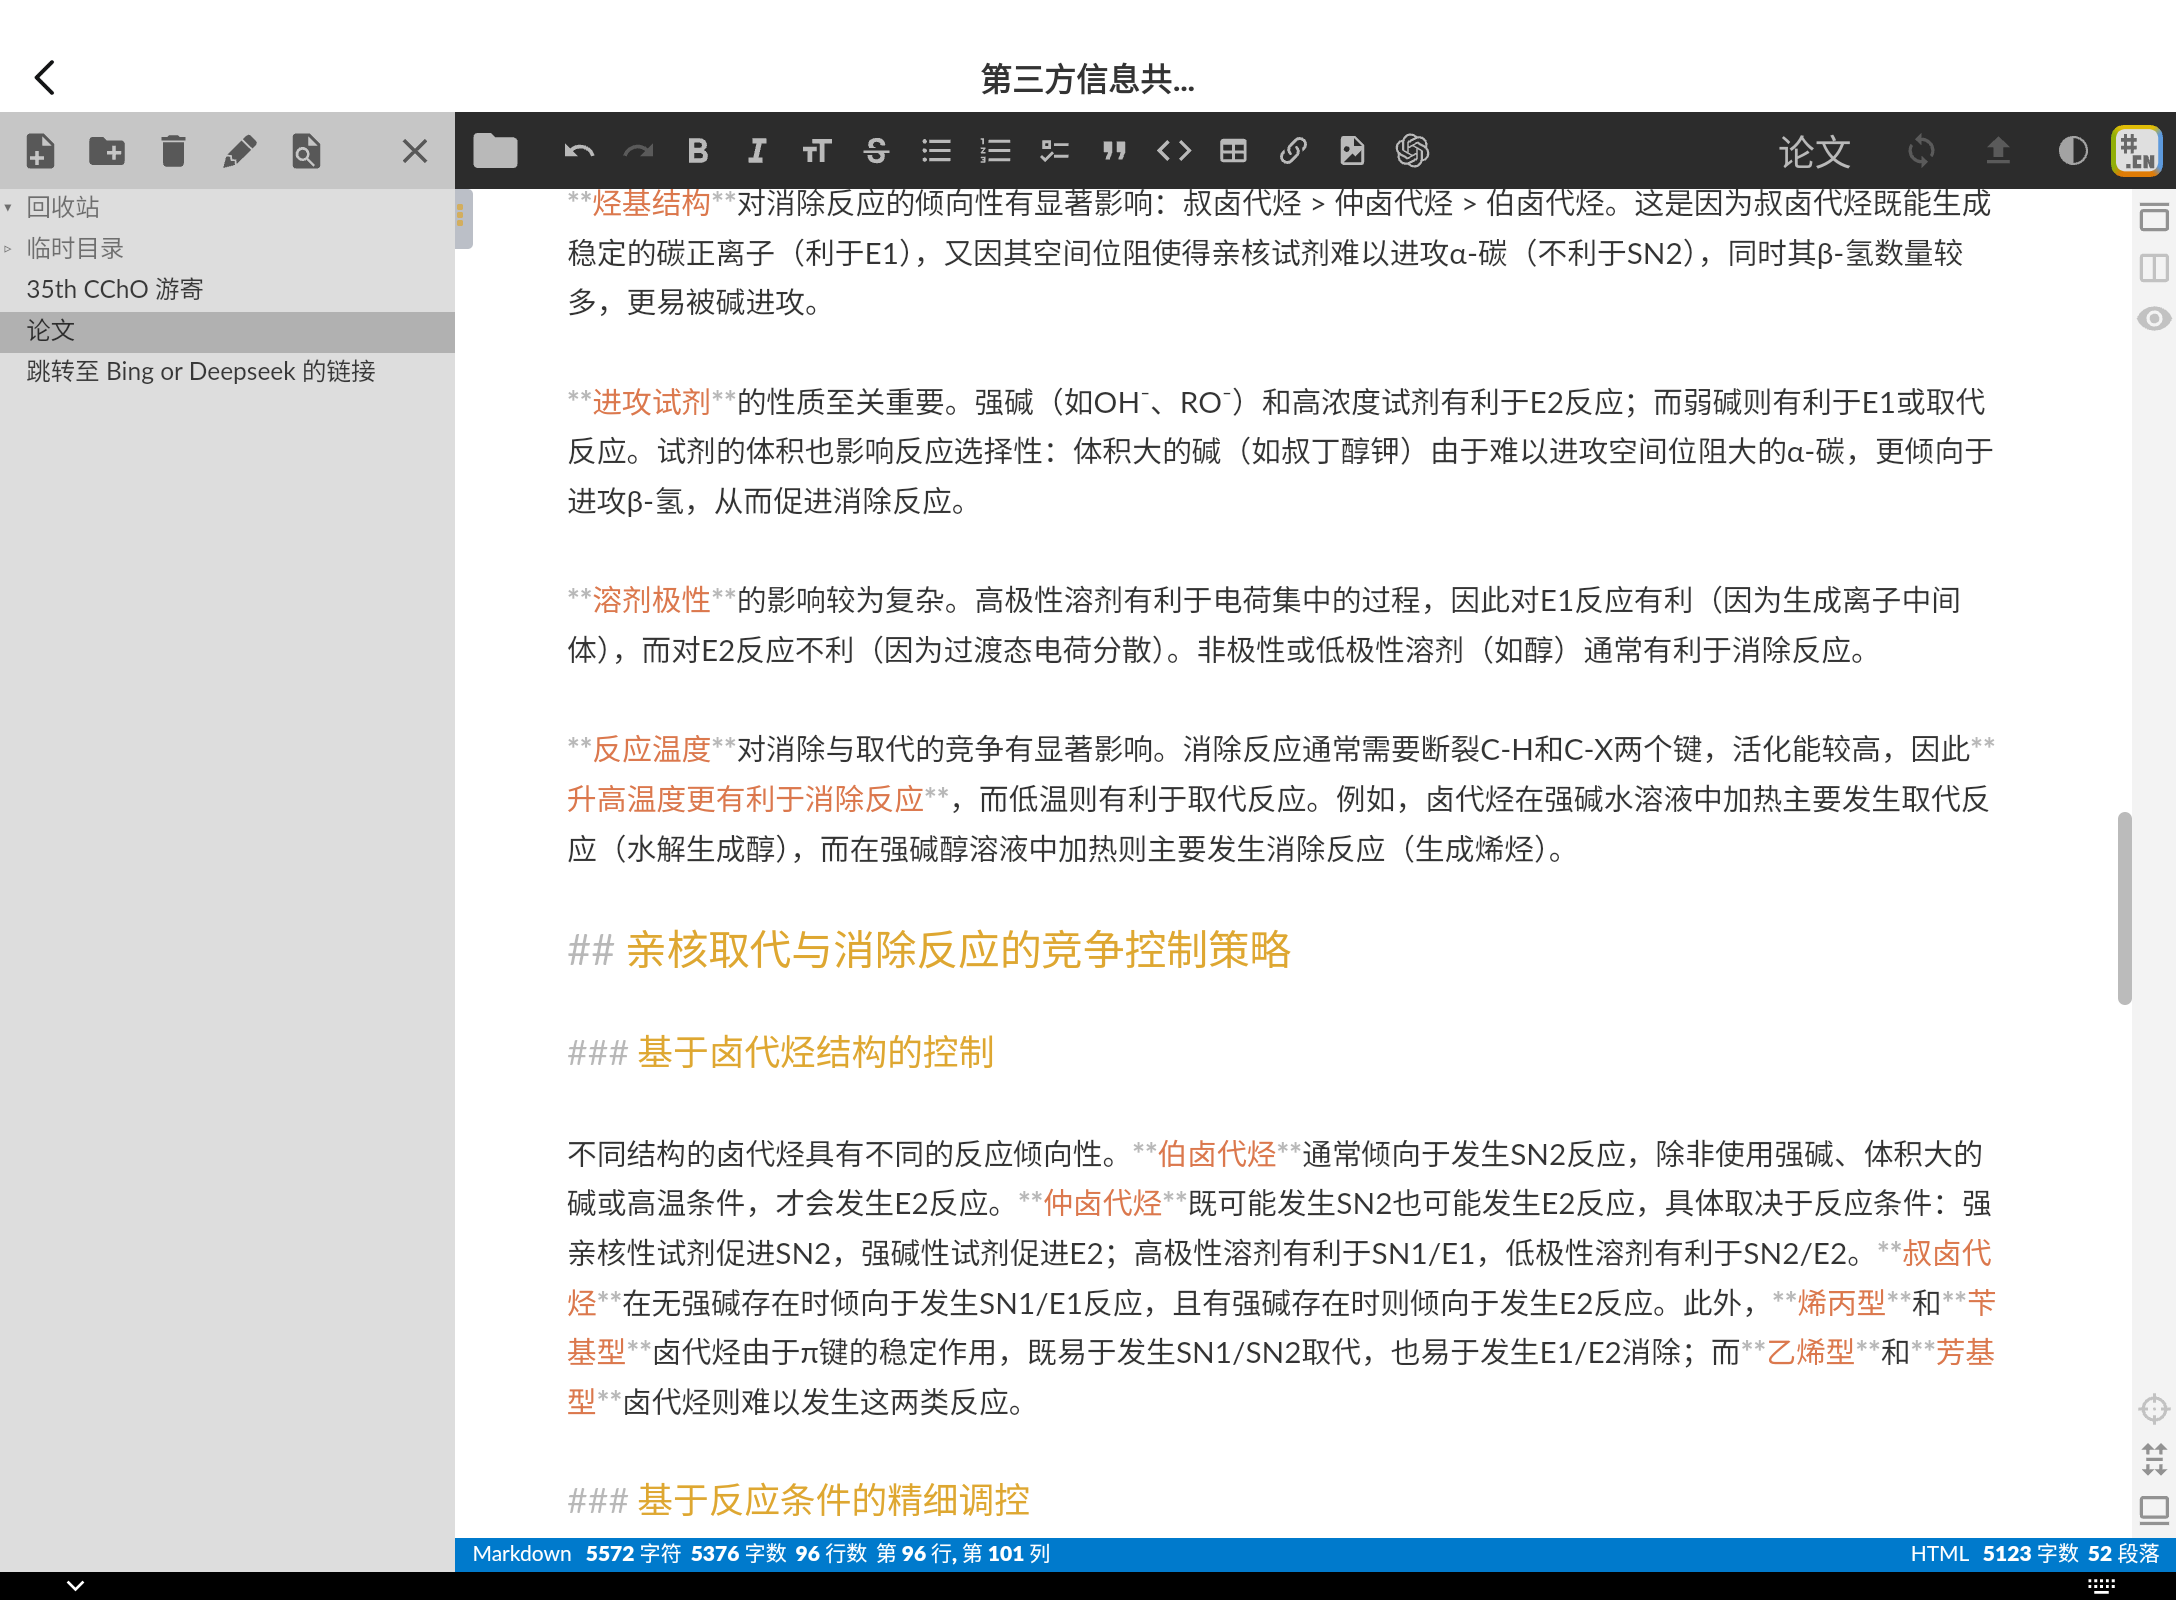Click the 论文 title in the toolbar
This screenshot has height=1600, width=2176.
(1814, 152)
